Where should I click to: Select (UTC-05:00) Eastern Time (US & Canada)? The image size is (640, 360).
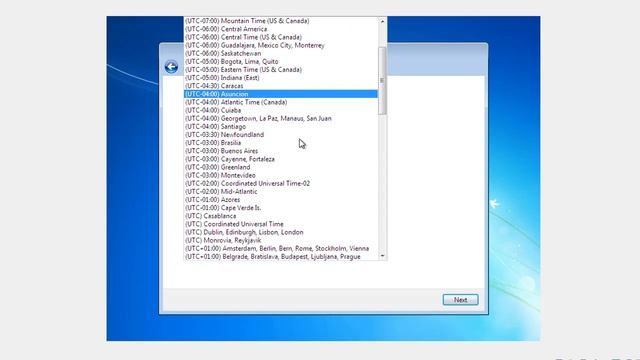[x=281, y=70]
